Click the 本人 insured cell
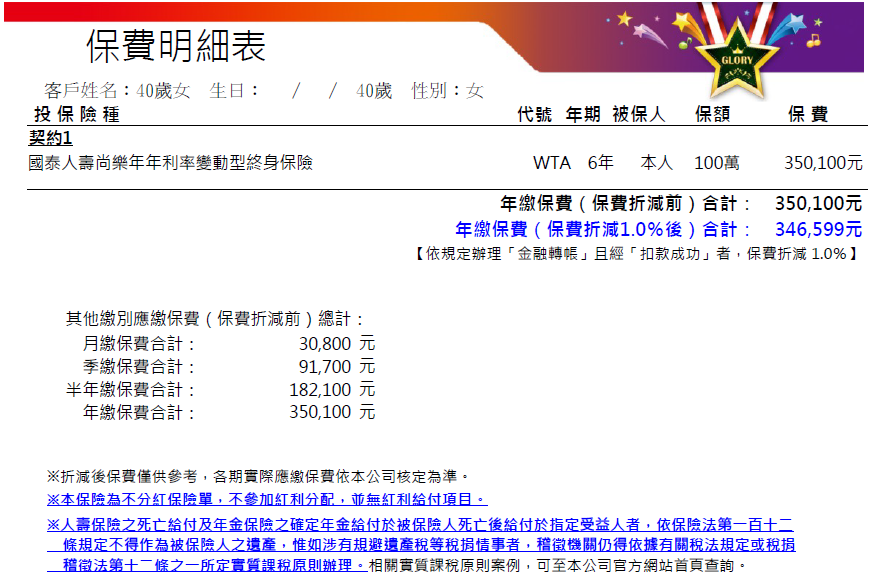 [x=656, y=163]
